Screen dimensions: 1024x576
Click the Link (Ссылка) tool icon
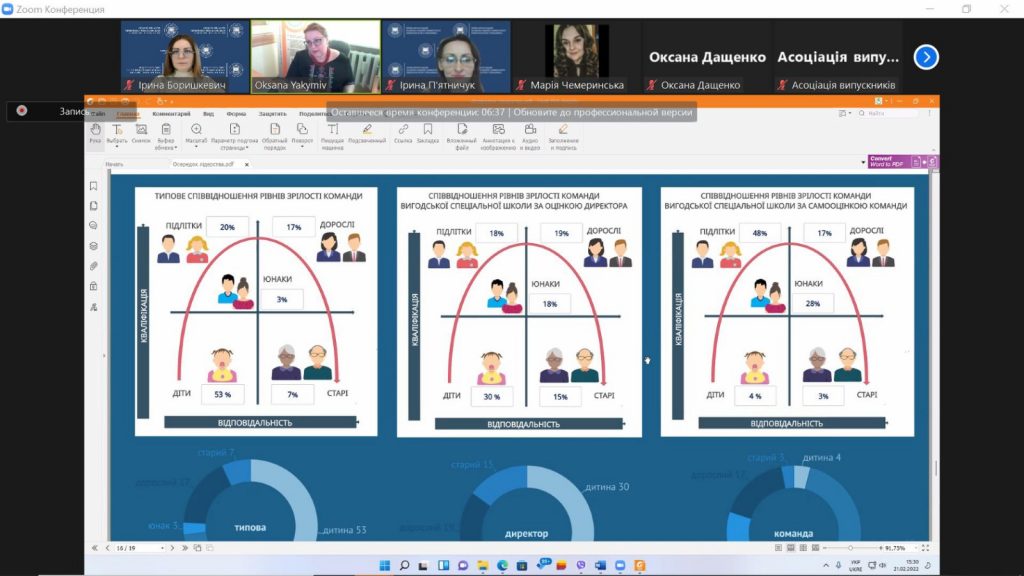coord(403,132)
